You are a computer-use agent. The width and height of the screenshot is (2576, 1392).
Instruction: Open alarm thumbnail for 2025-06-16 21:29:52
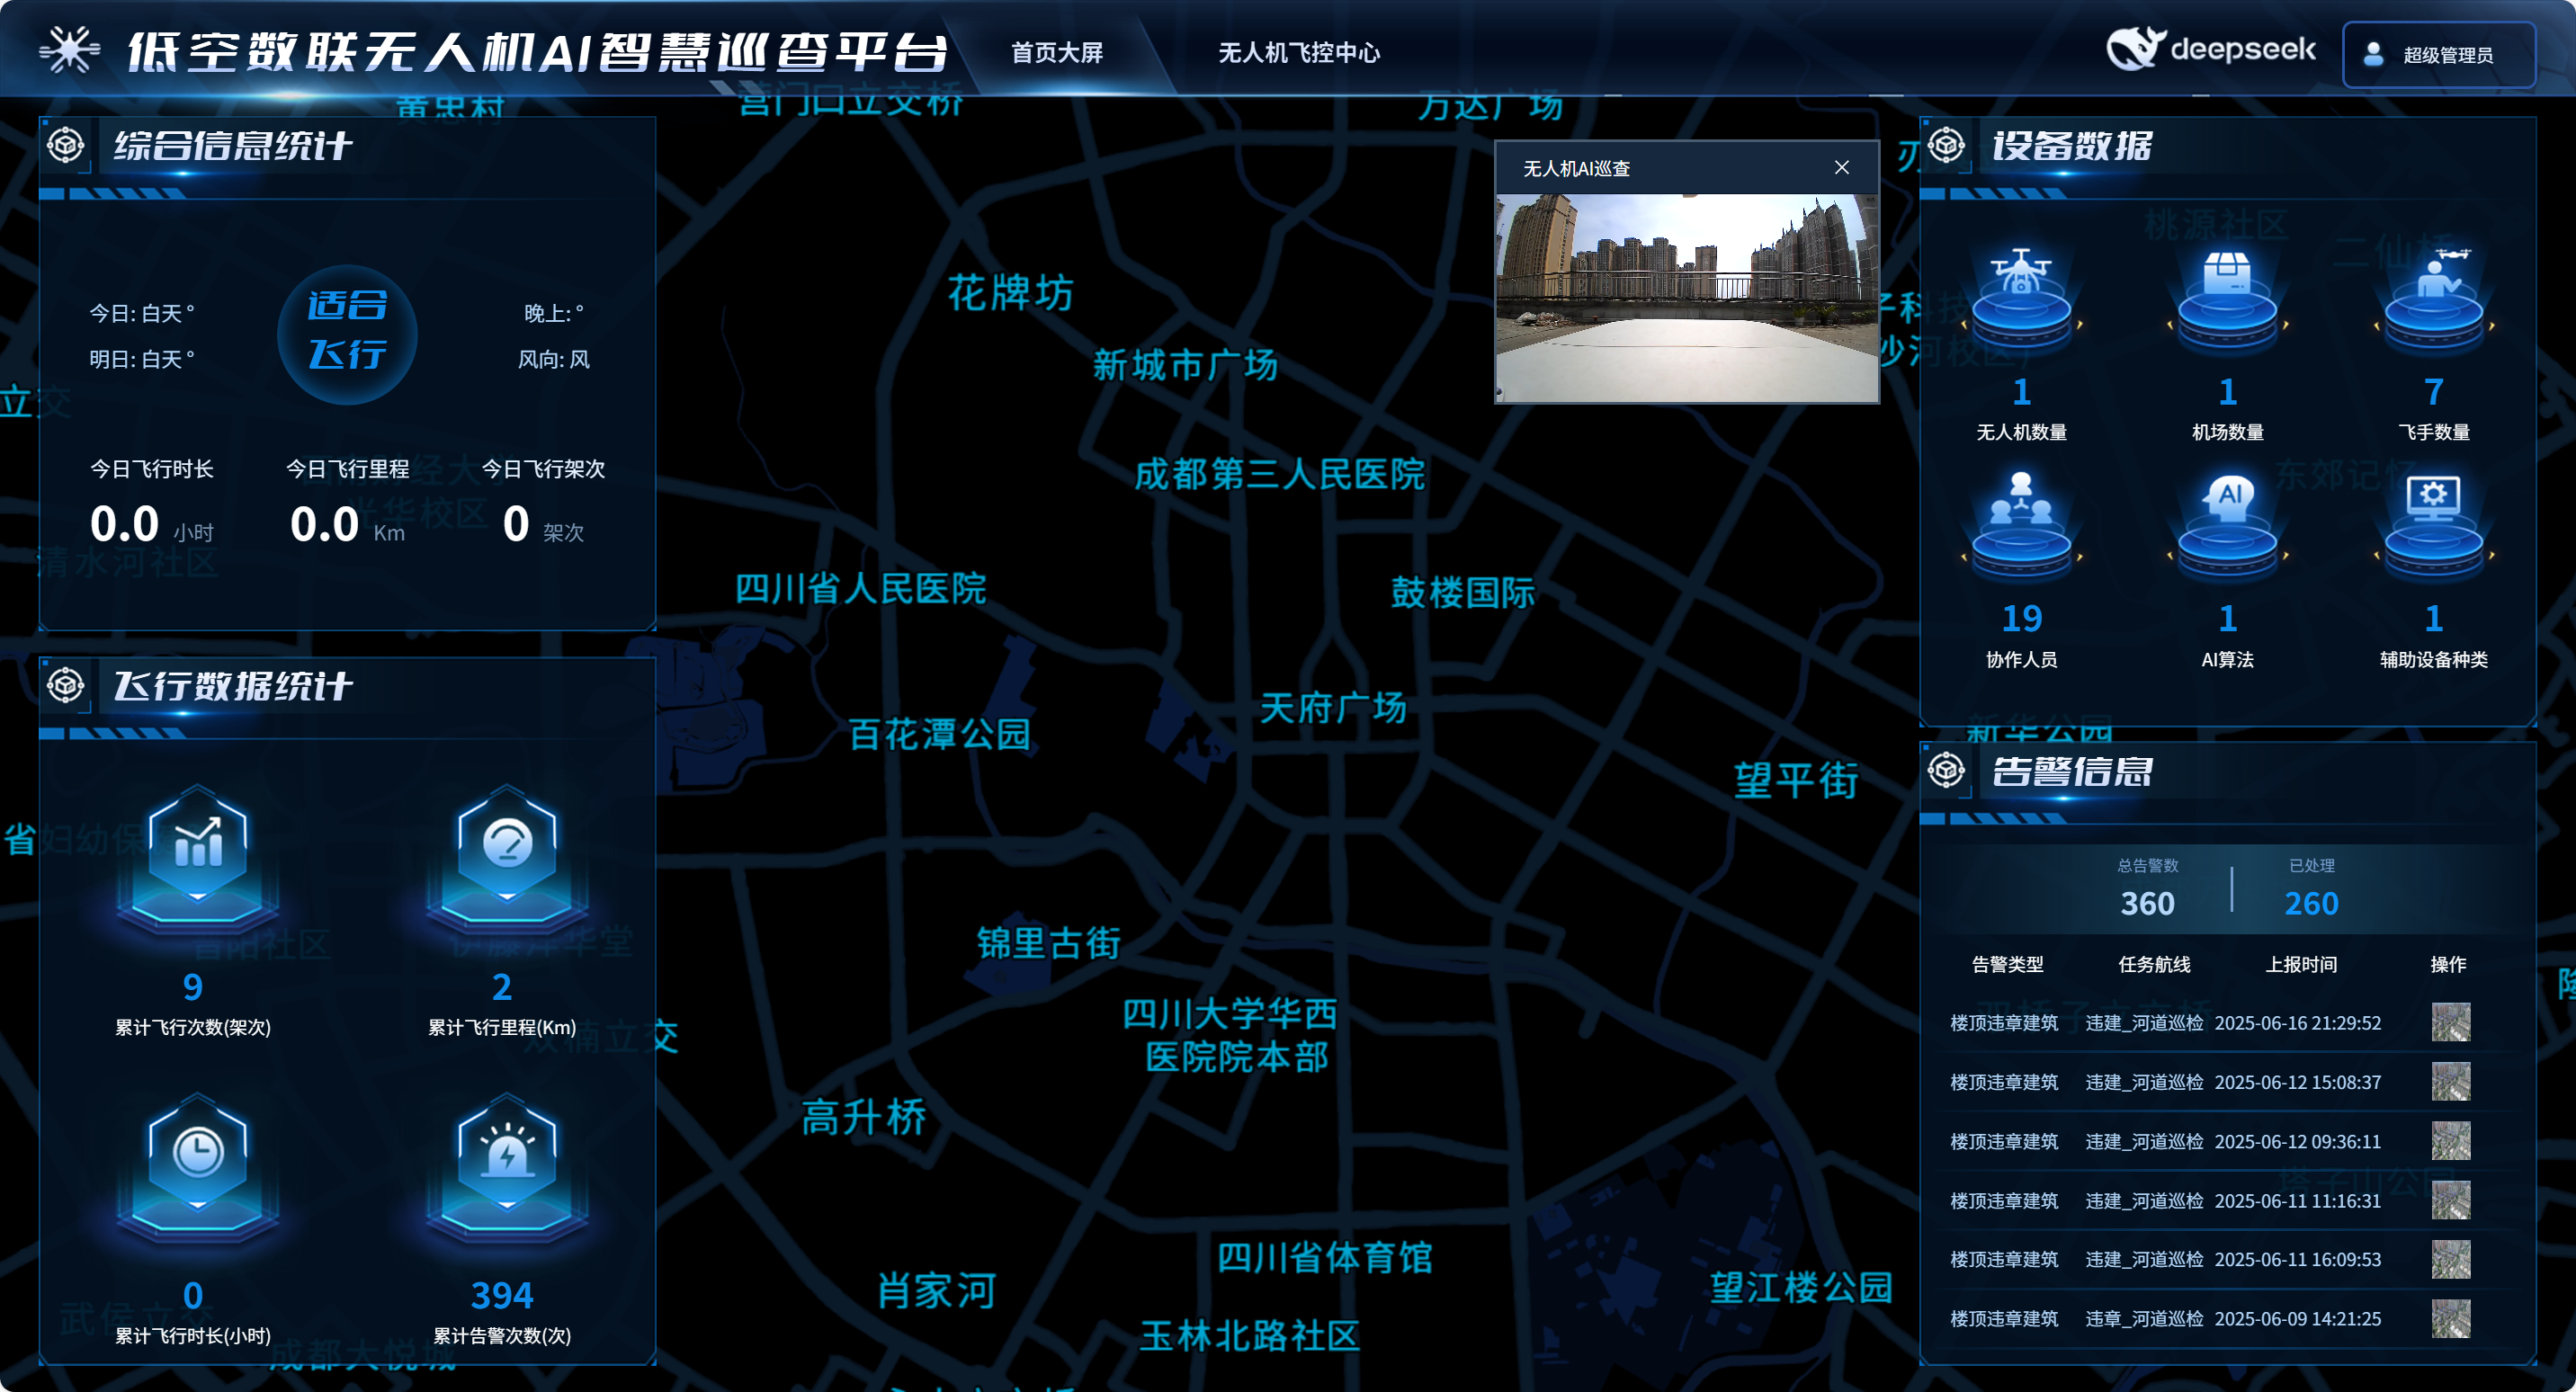[x=2451, y=1022]
